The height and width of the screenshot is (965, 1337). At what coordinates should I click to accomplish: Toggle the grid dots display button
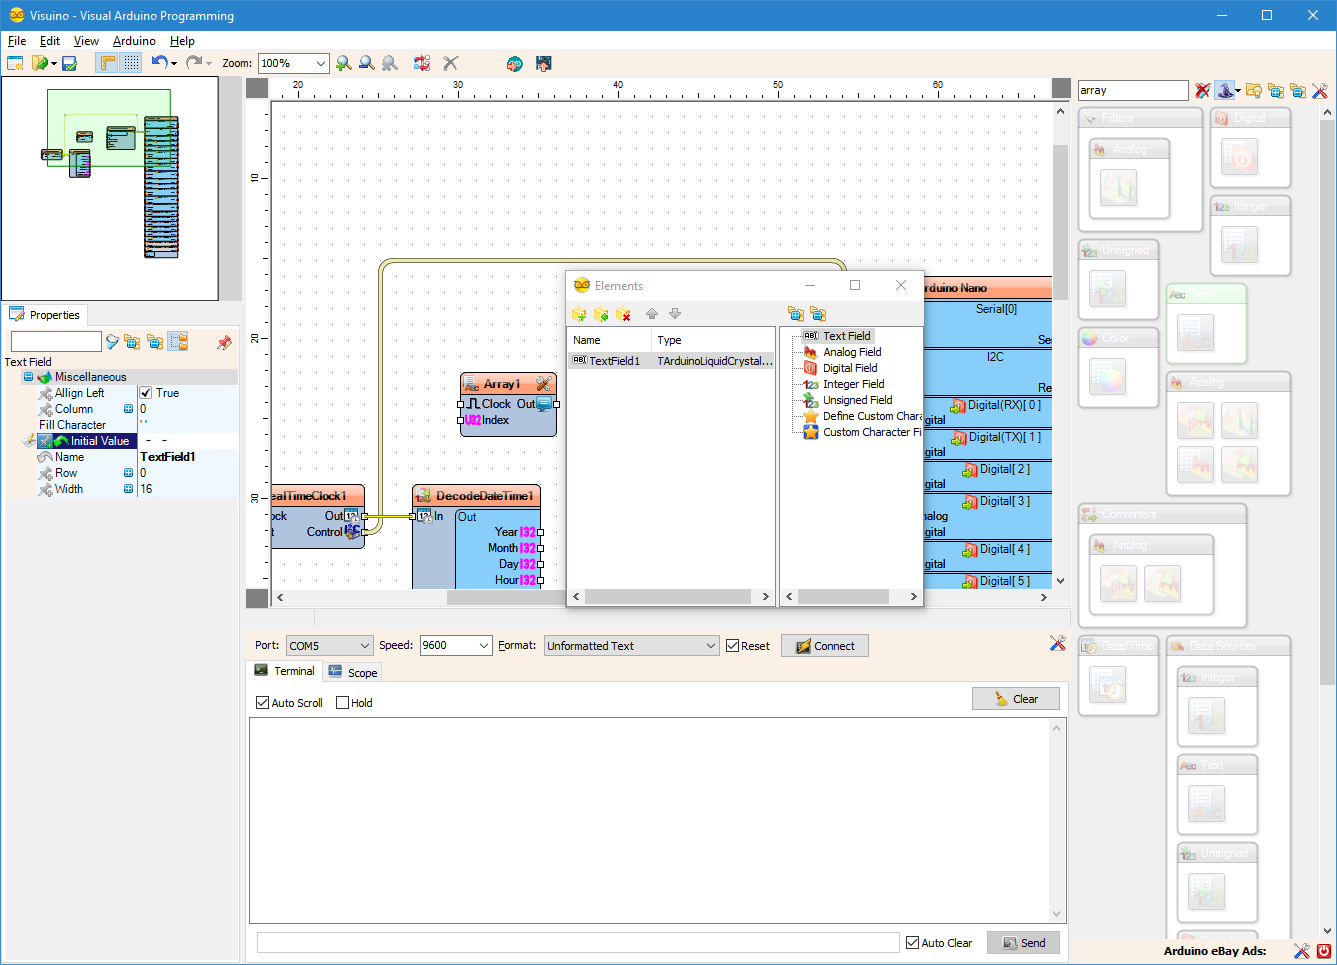pos(131,63)
